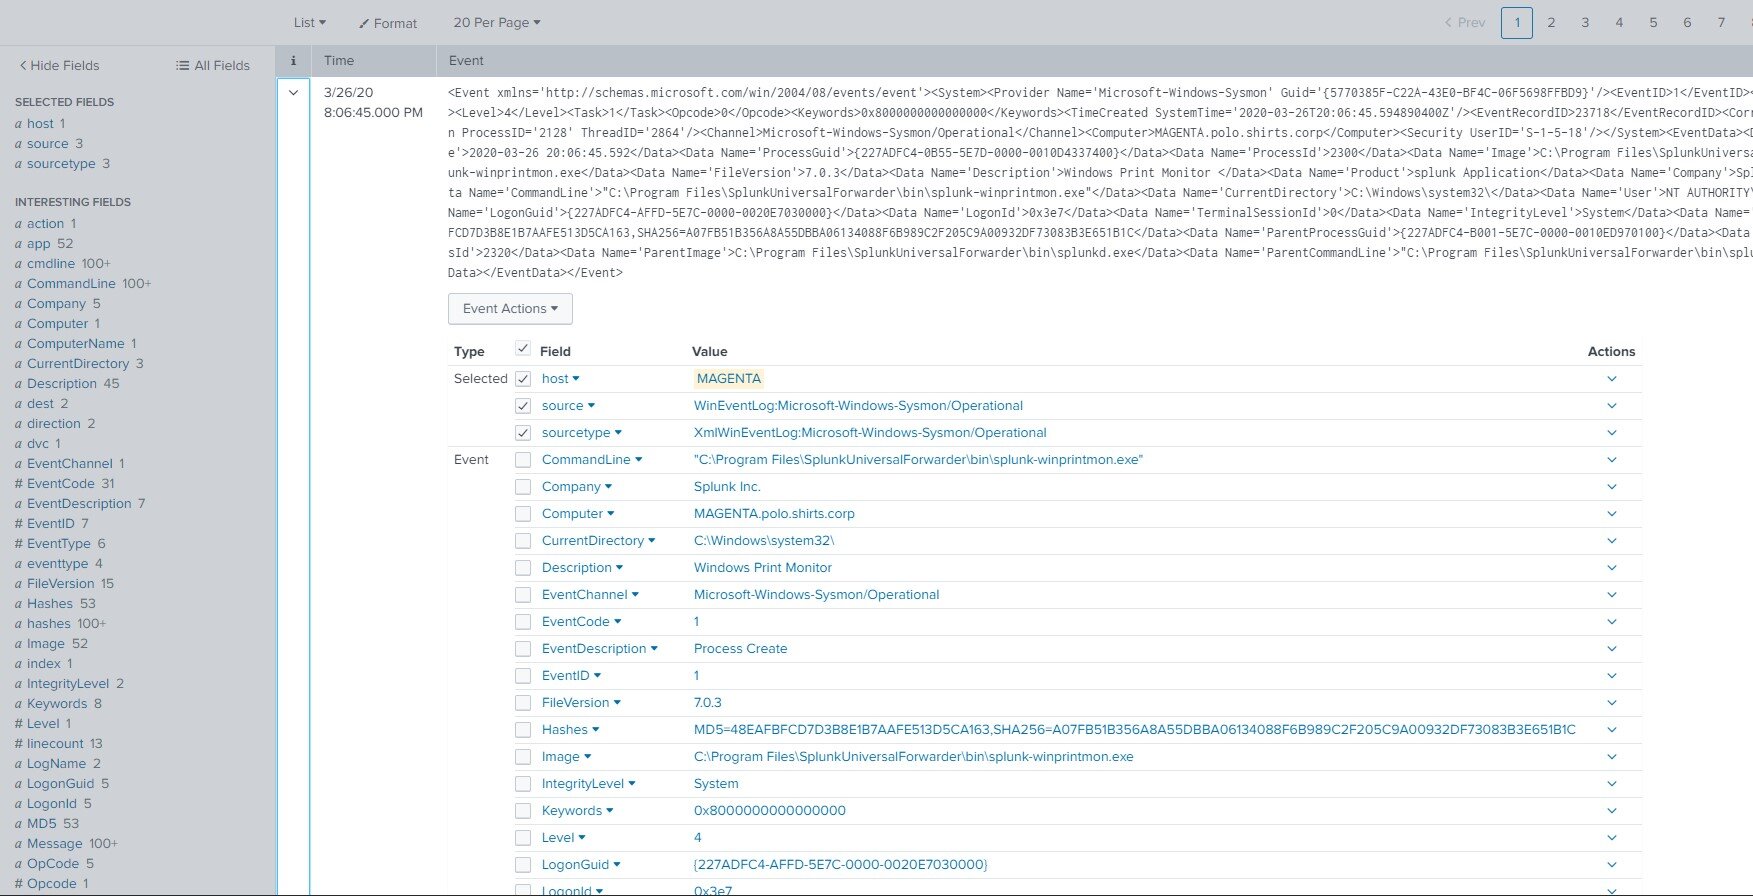Click the MAGENTA host value
The image size is (1753, 896).
click(x=729, y=379)
